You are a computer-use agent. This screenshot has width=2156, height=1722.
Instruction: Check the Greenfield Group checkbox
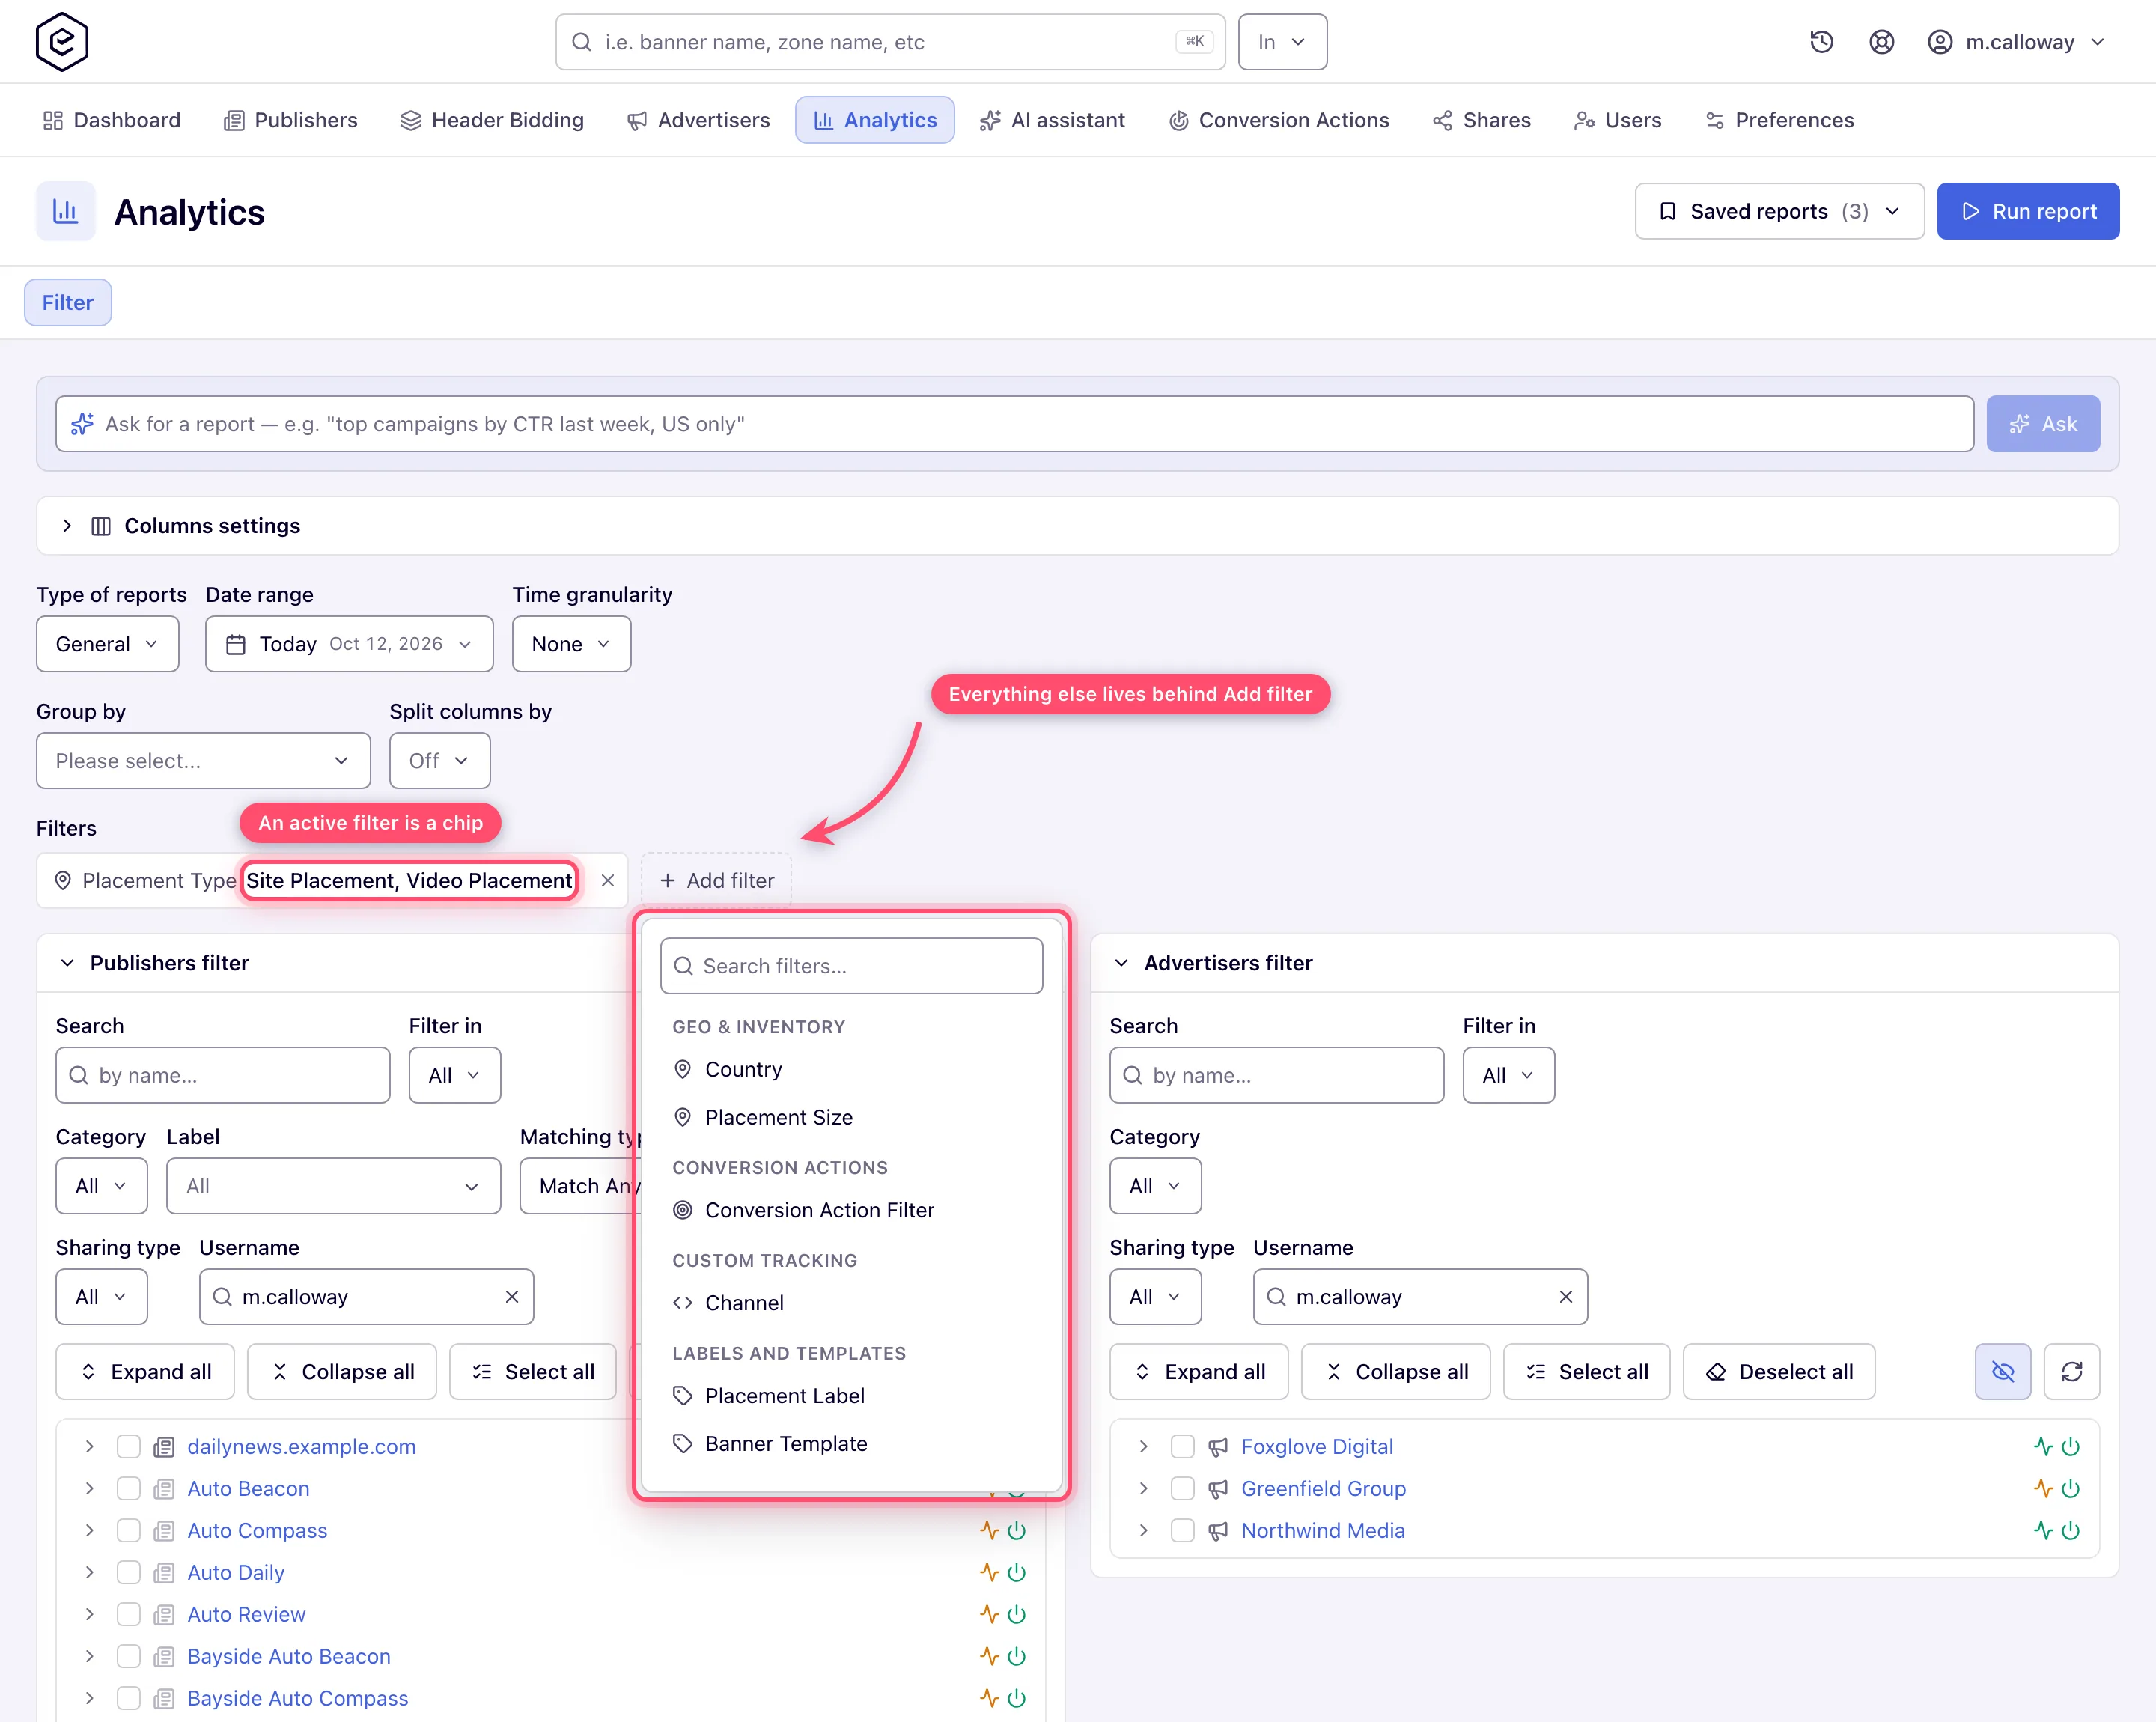point(1182,1489)
